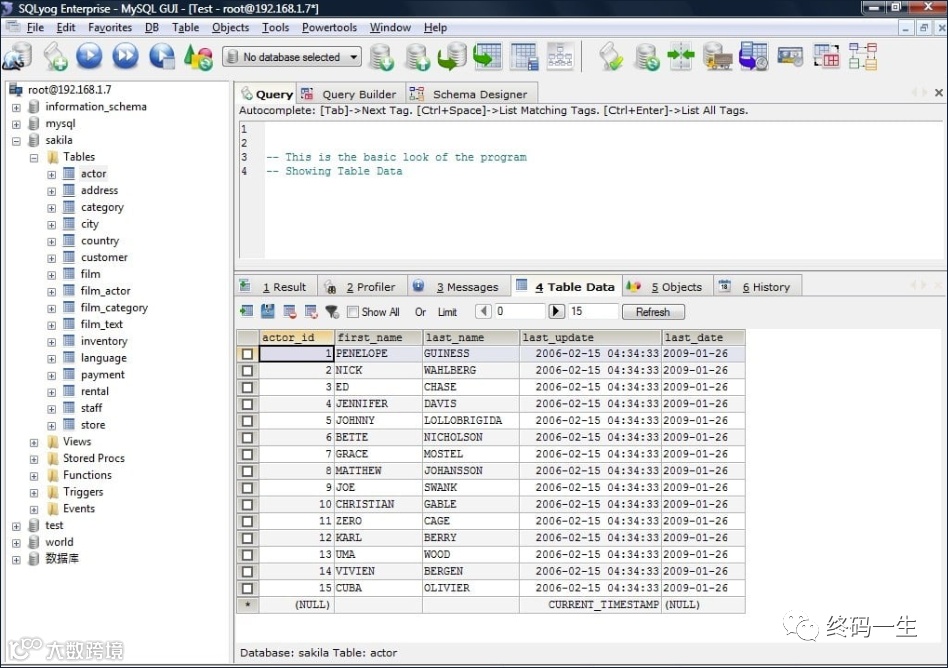The height and width of the screenshot is (668, 948).
Task: Switch to the 3 Messages tab
Action: (458, 287)
